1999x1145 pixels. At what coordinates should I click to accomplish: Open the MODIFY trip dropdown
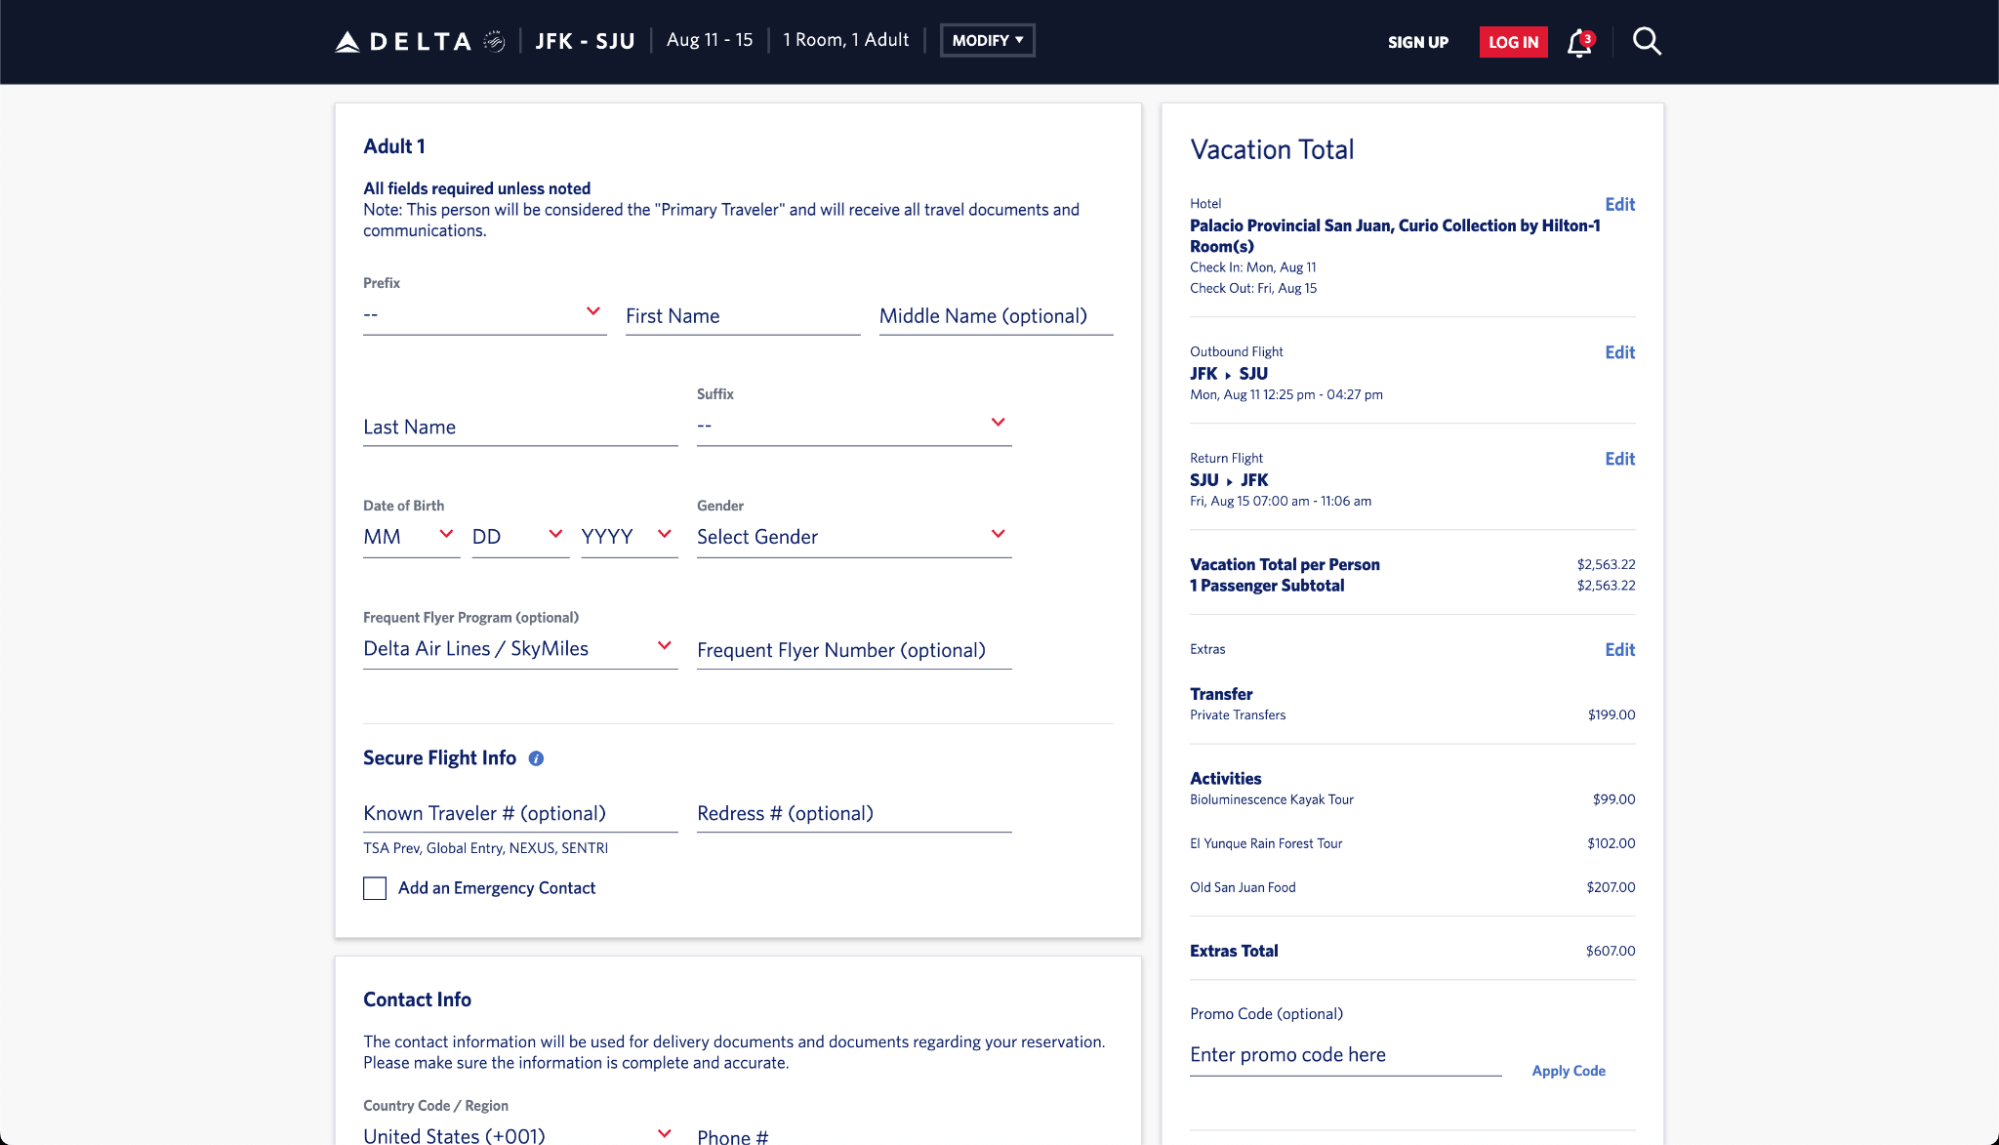click(987, 40)
